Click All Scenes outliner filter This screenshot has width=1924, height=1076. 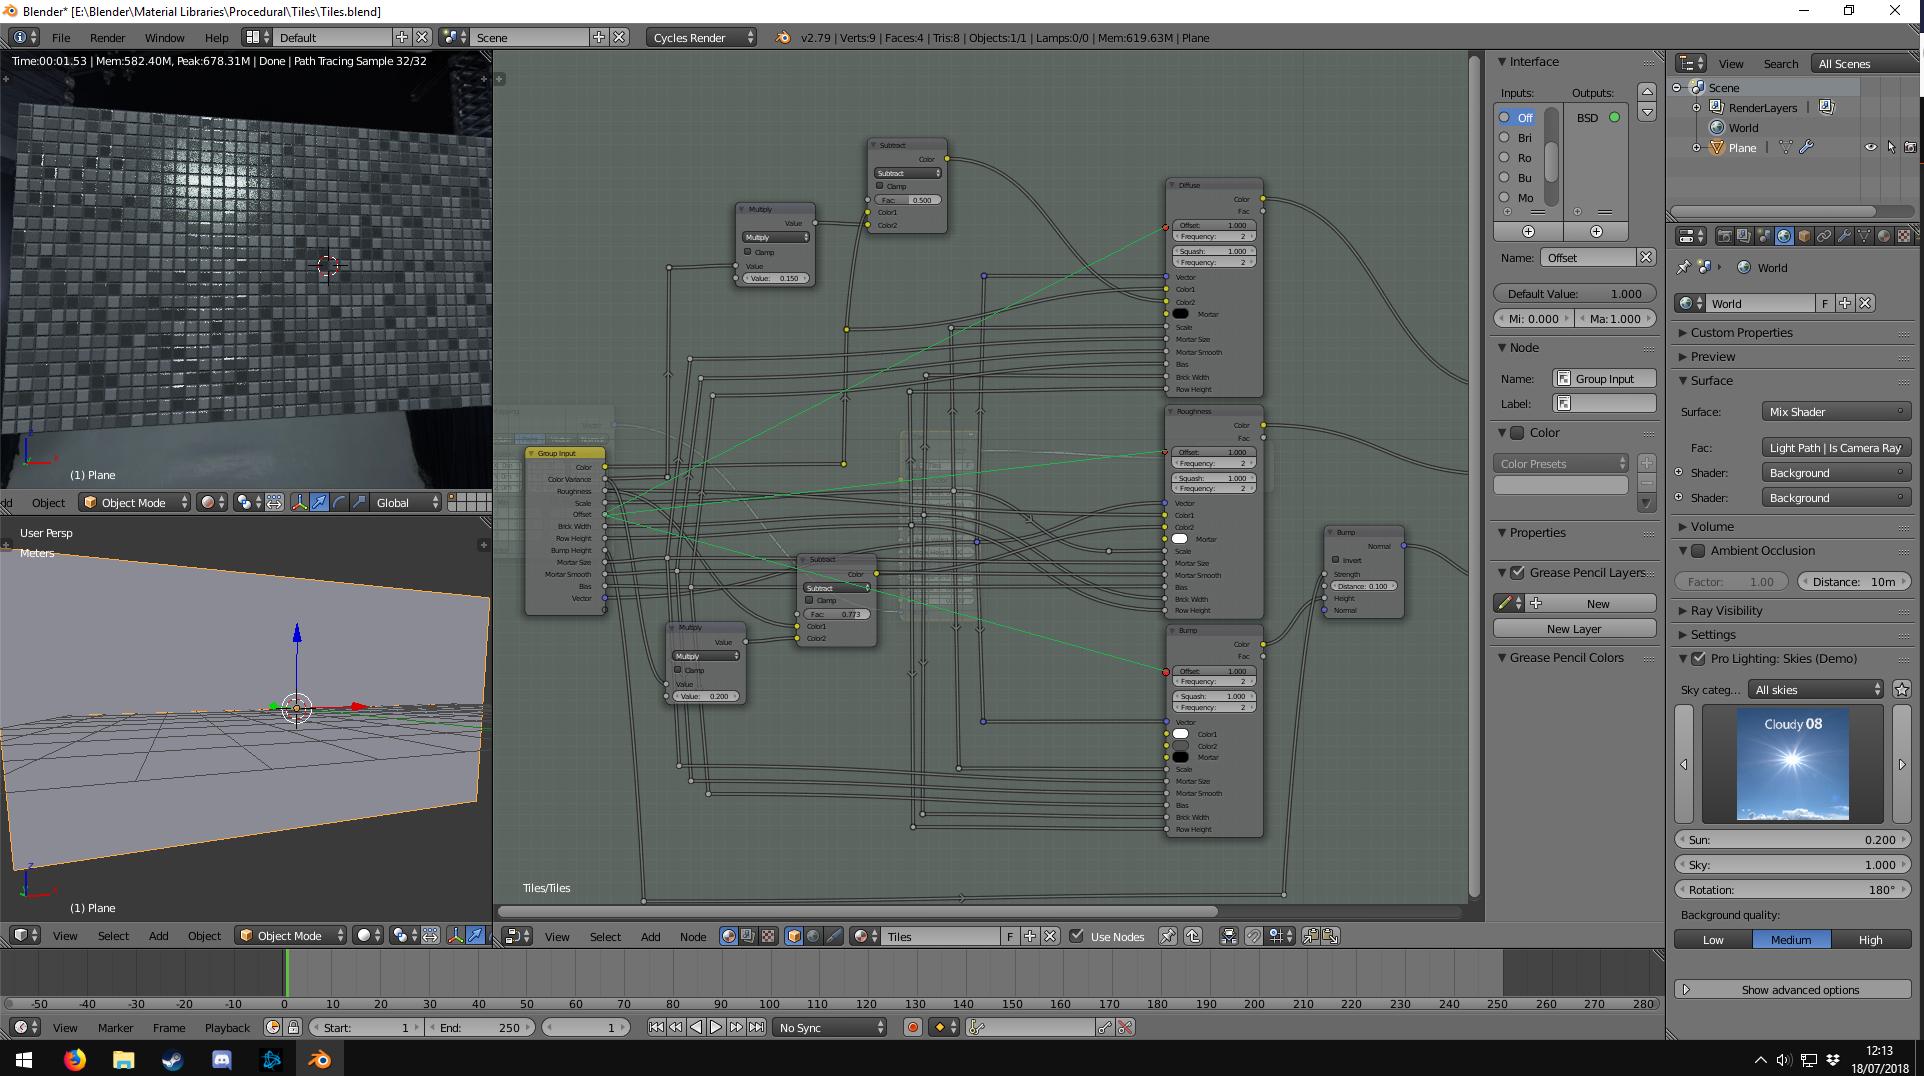click(x=1865, y=63)
